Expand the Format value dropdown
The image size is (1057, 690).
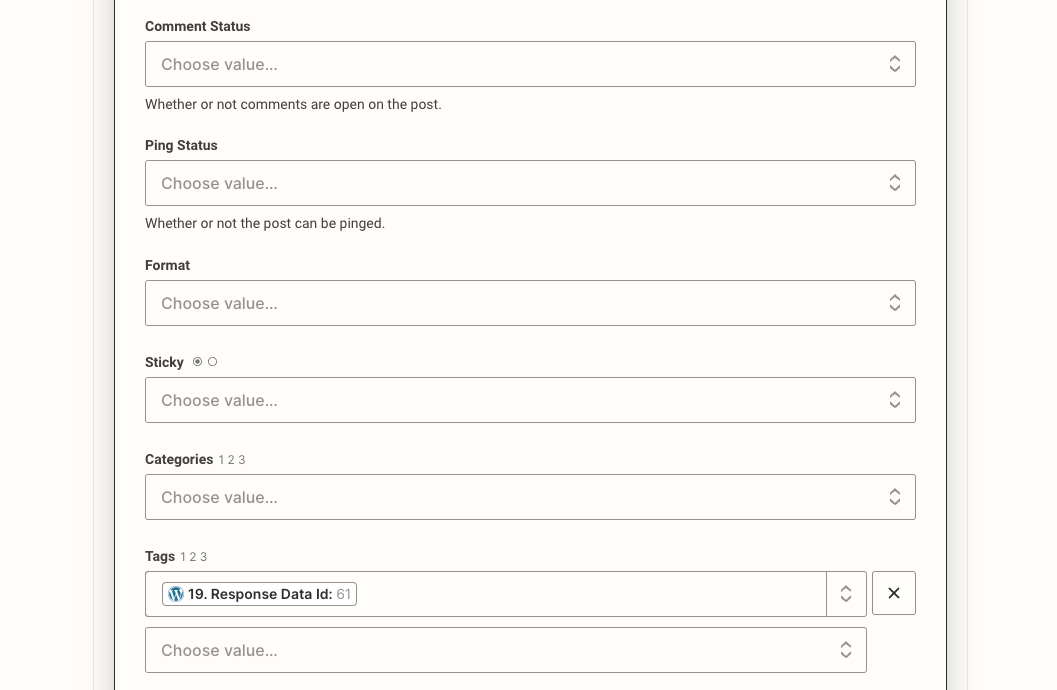[x=530, y=303]
